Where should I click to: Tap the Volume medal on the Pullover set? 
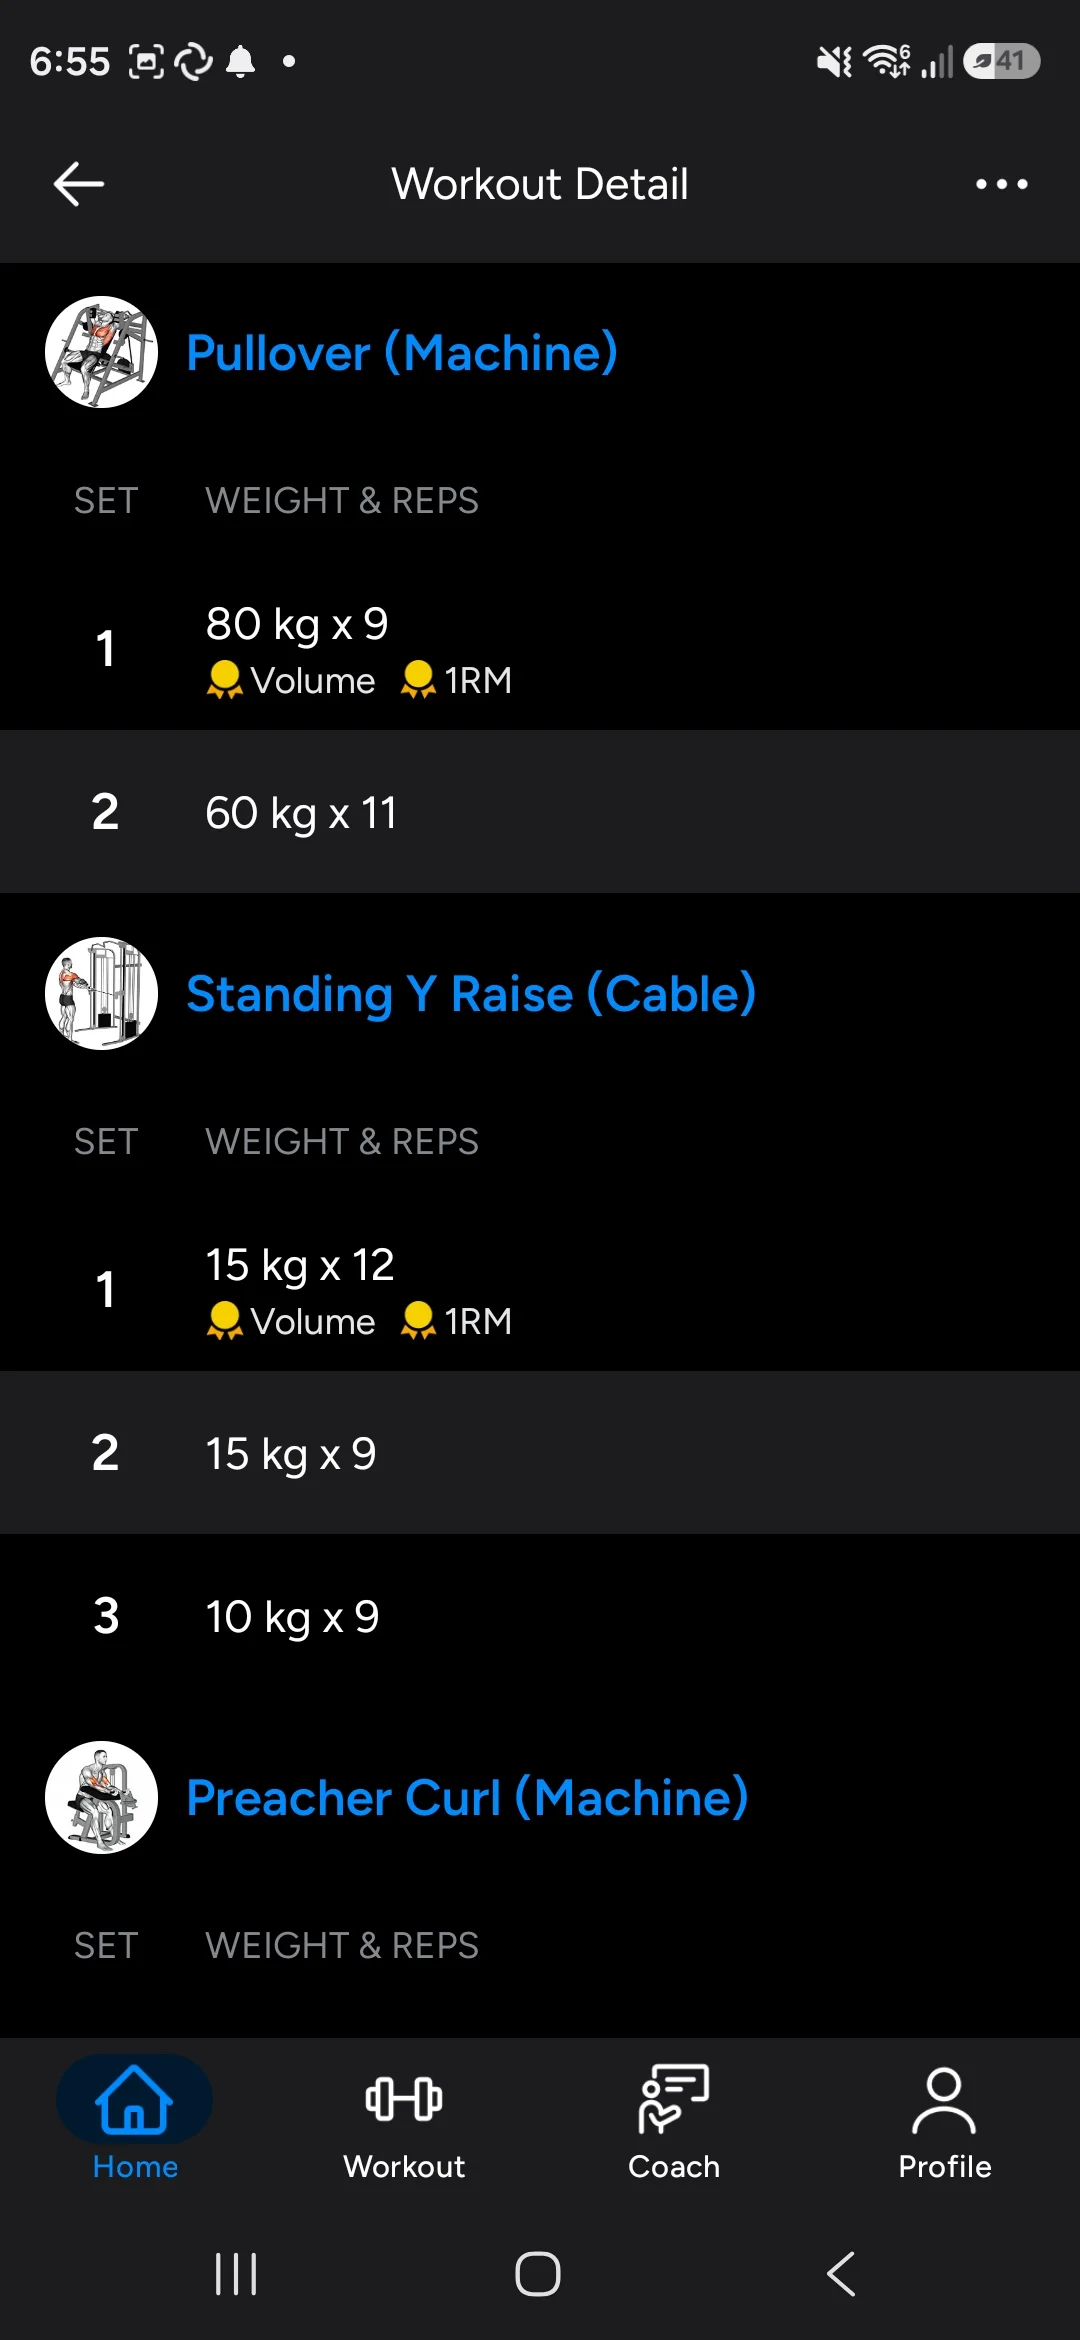coord(291,681)
